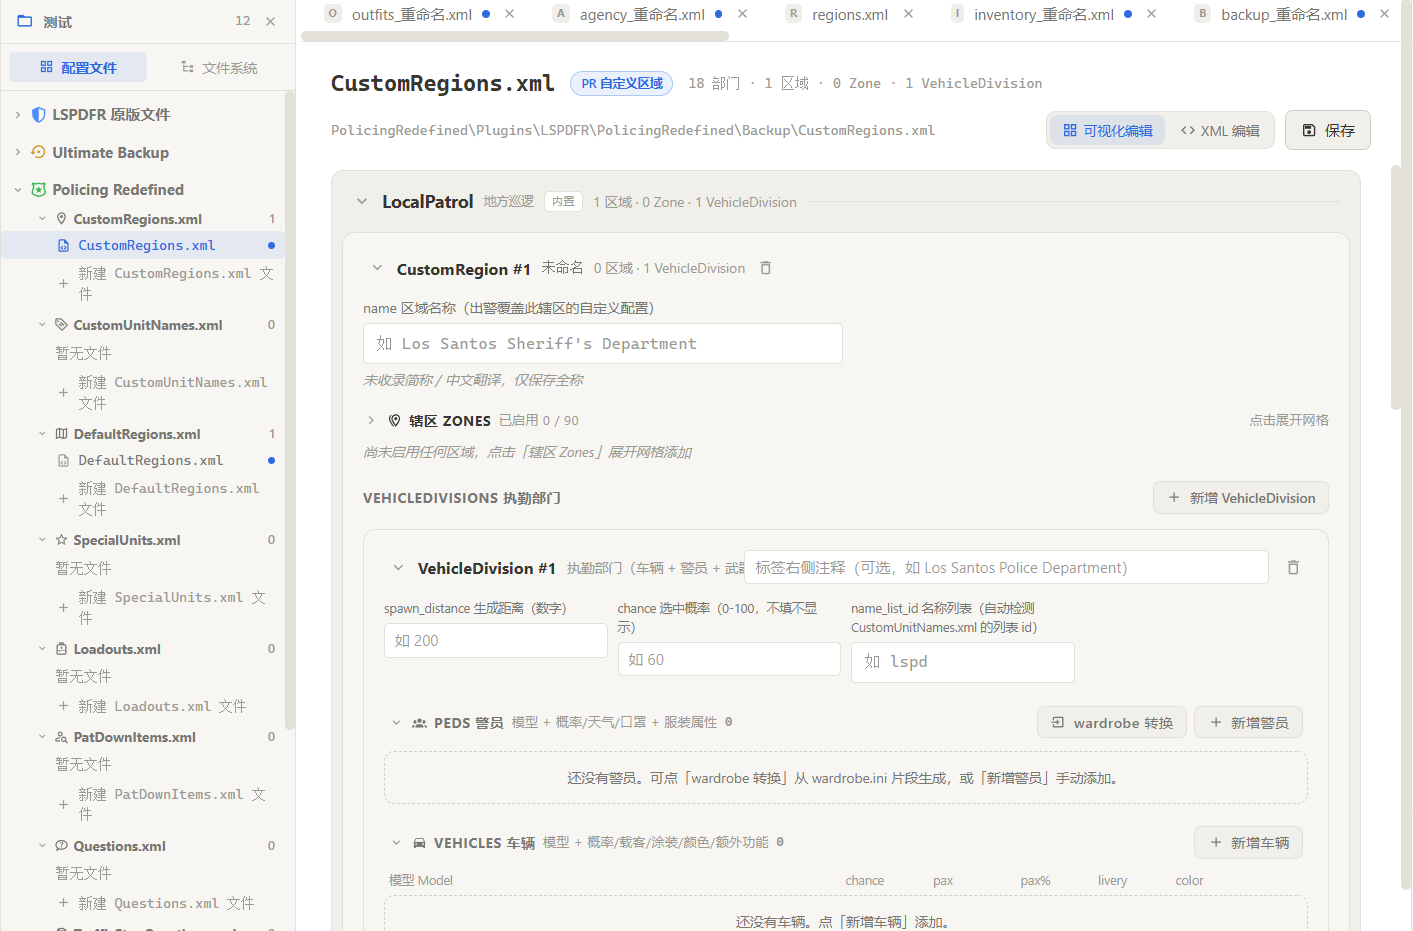Image resolution: width=1413 pixels, height=931 pixels.
Task: Open the agency_重命名.xml tab
Action: (641, 14)
